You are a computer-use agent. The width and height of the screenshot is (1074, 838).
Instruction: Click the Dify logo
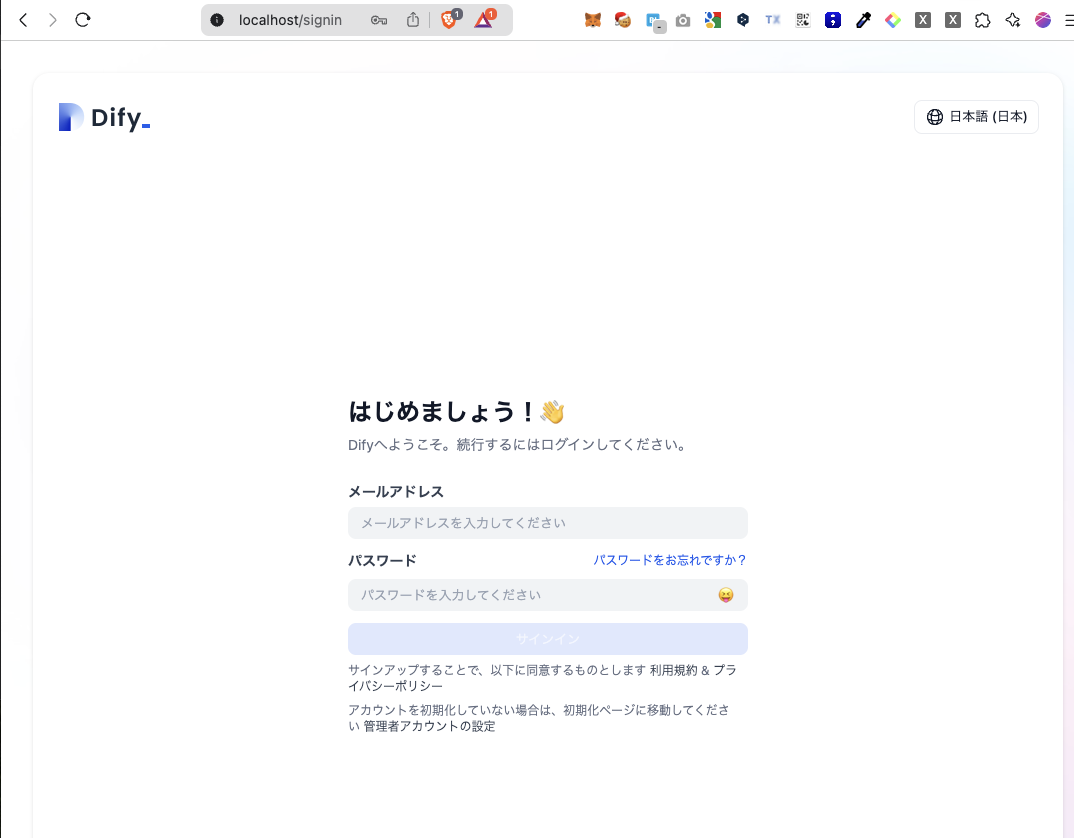click(103, 117)
